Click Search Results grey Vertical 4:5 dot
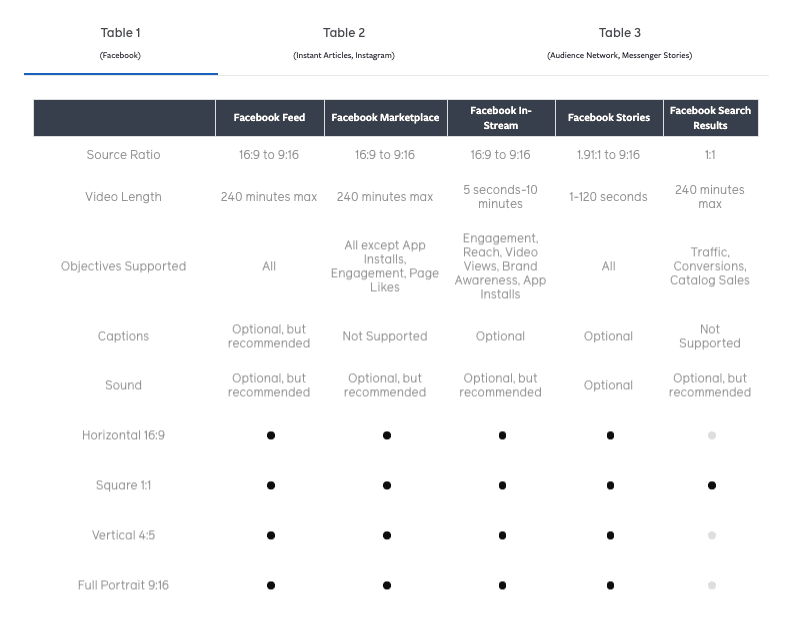The image size is (808, 617). (x=712, y=536)
